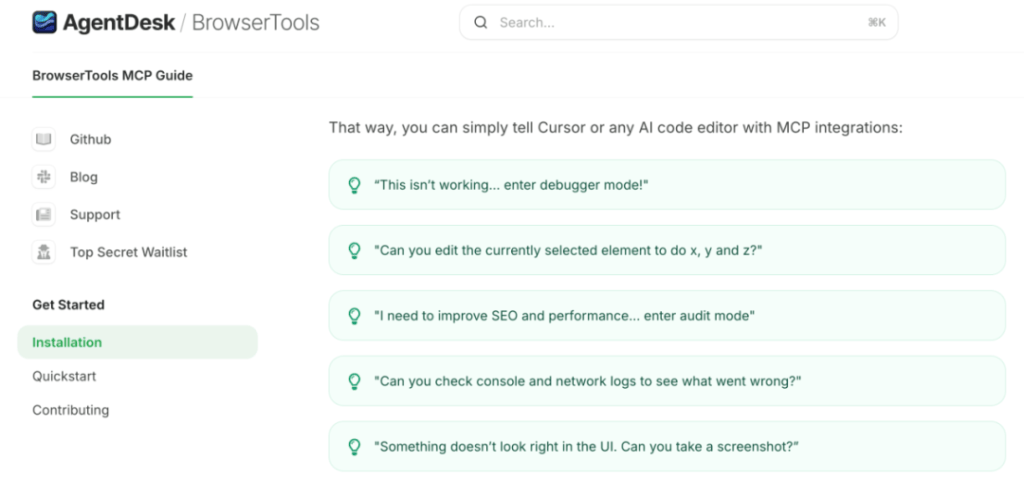Viewport: 1024px width, 480px height.
Task: Click lightbulb icon beside console logs tip
Action: coord(353,381)
